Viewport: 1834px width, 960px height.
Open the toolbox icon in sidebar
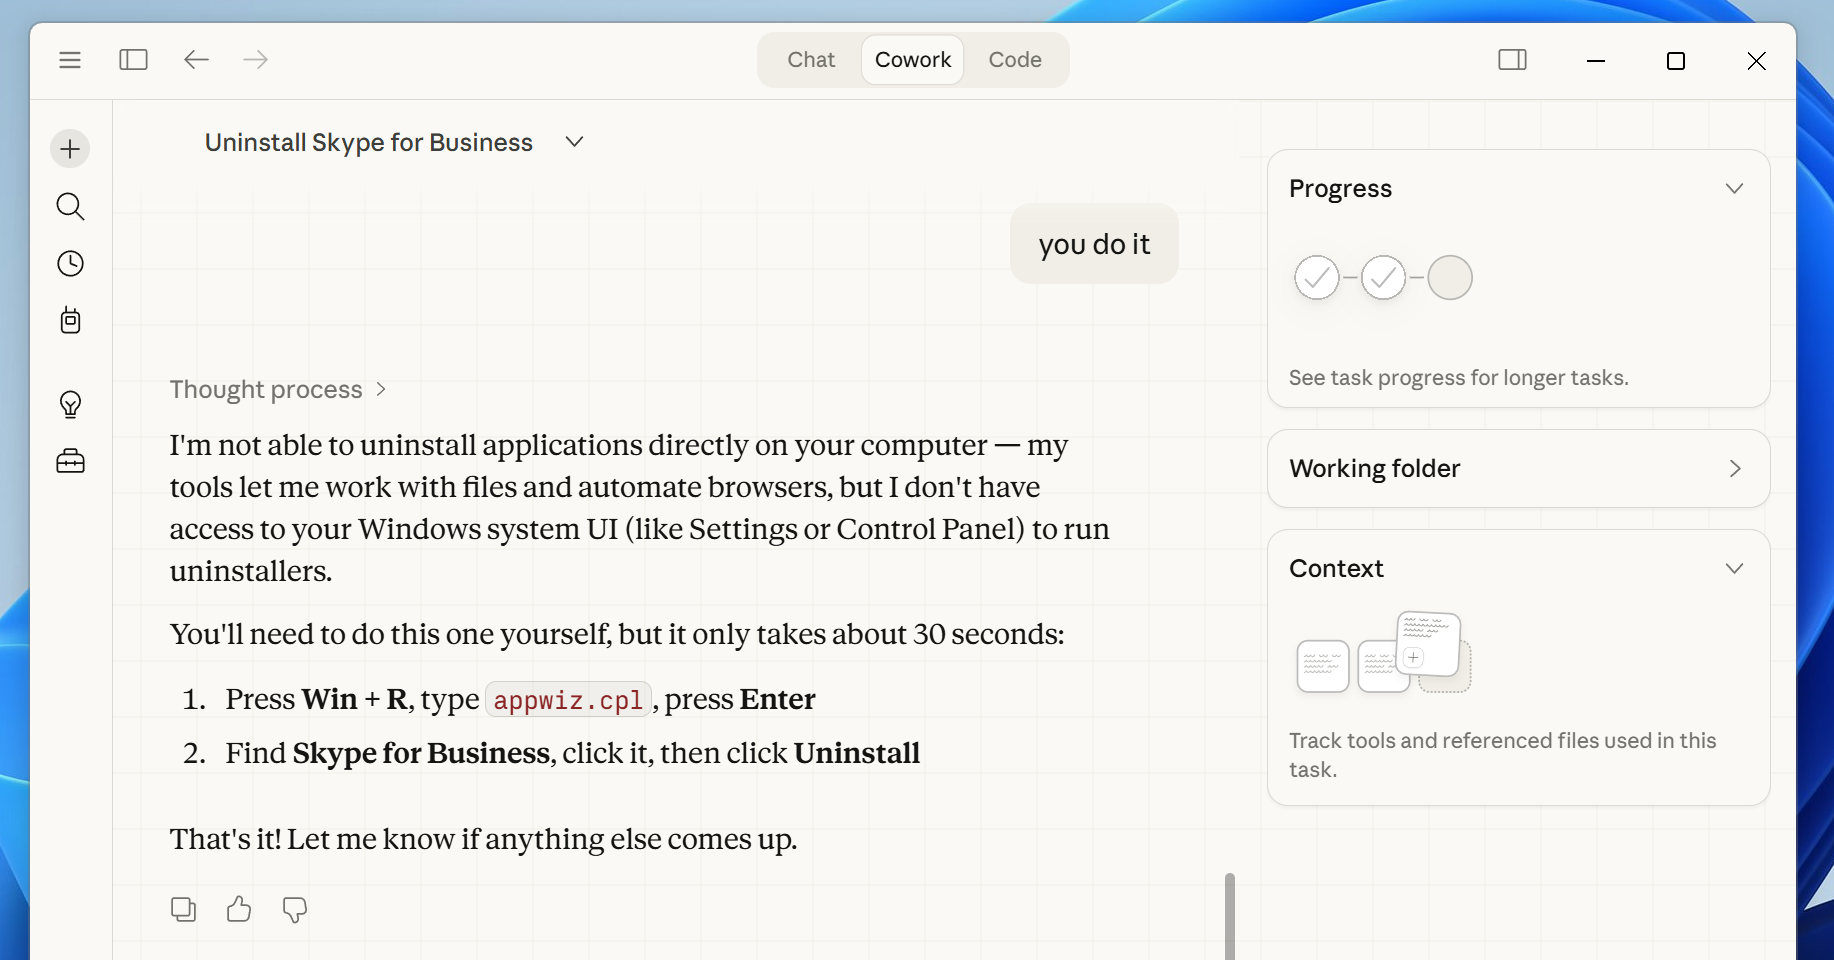70,461
